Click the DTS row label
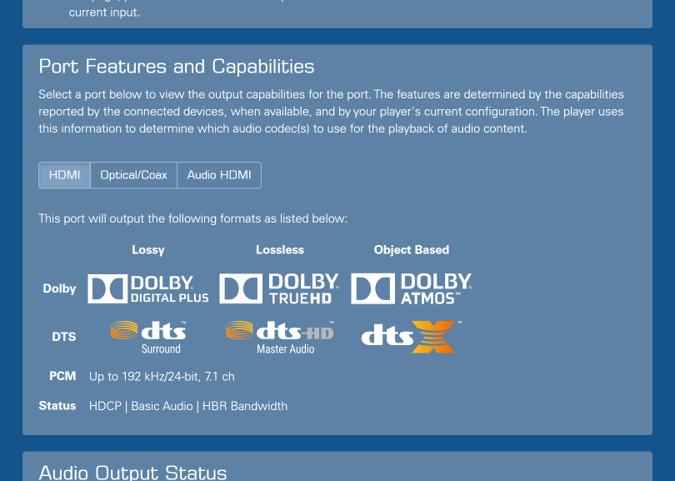Image resolution: width=675 pixels, height=481 pixels. 63,337
